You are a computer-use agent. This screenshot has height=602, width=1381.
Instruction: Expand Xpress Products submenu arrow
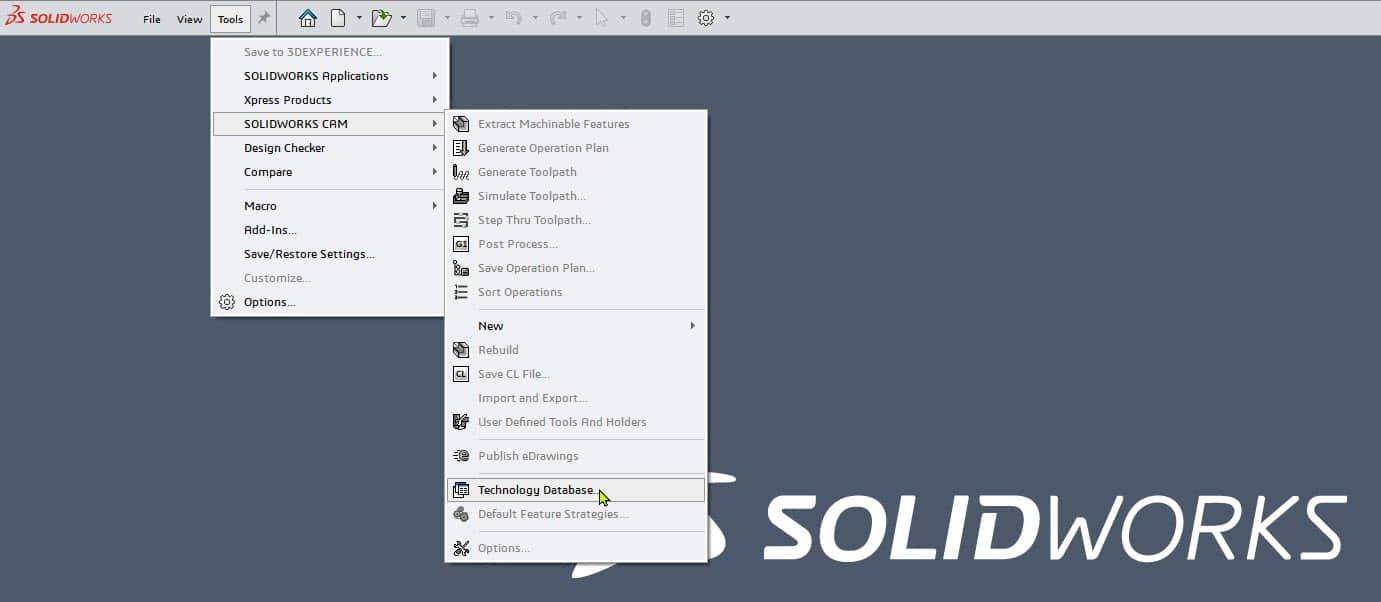(434, 100)
